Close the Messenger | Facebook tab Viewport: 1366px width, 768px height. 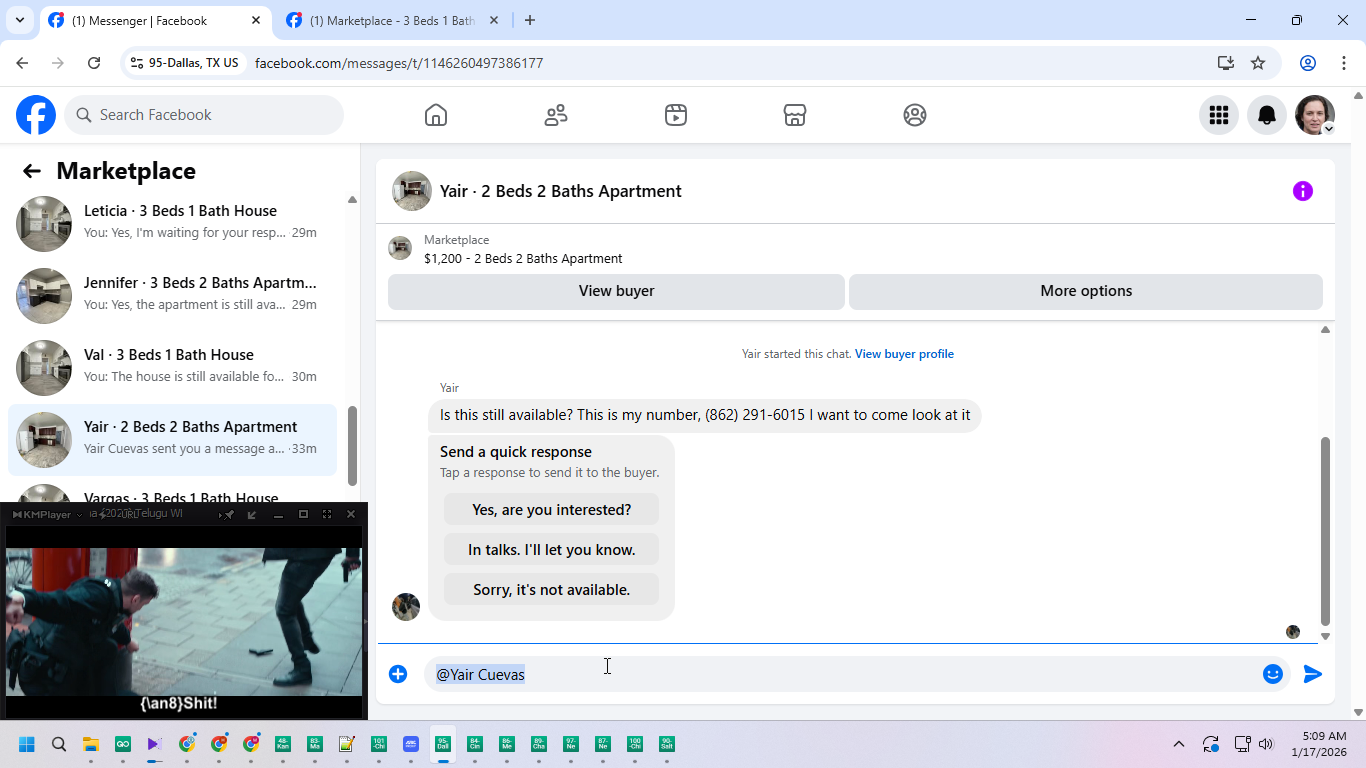(x=255, y=20)
